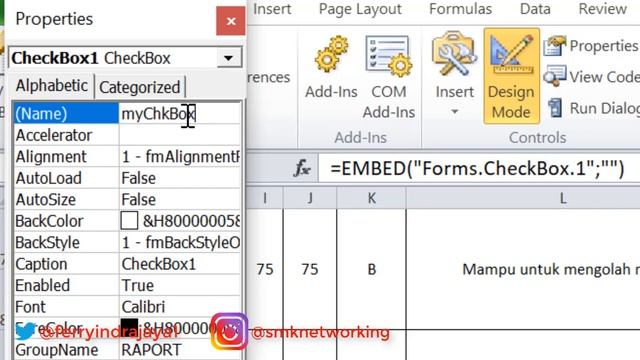Open the Insert ribbon tab

[x=272, y=9]
